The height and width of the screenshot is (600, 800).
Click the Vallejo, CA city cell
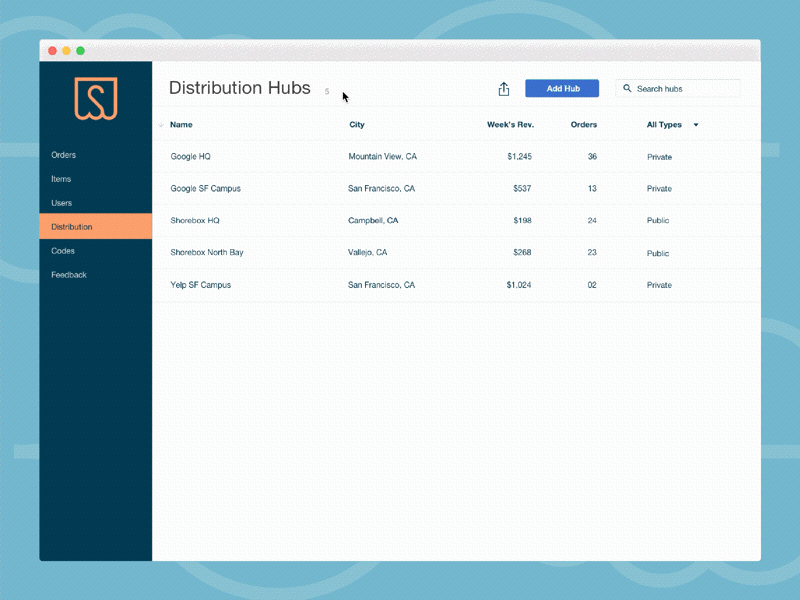coord(367,252)
